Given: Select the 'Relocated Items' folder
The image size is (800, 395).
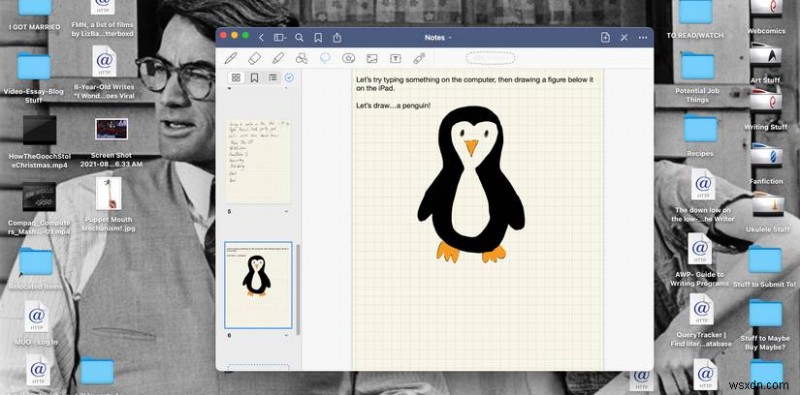Looking at the screenshot, I should pyautogui.click(x=36, y=268).
